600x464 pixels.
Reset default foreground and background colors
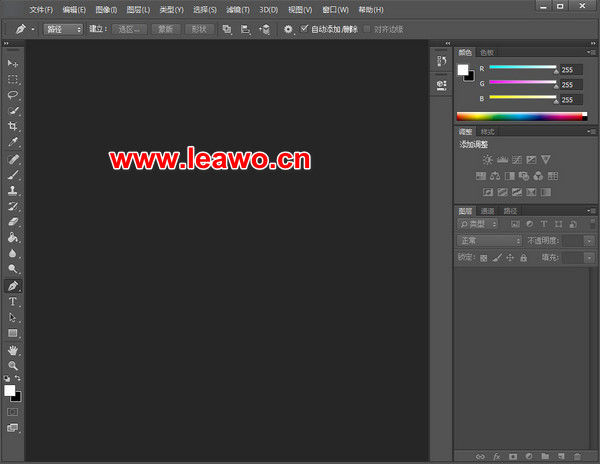(x=7, y=379)
